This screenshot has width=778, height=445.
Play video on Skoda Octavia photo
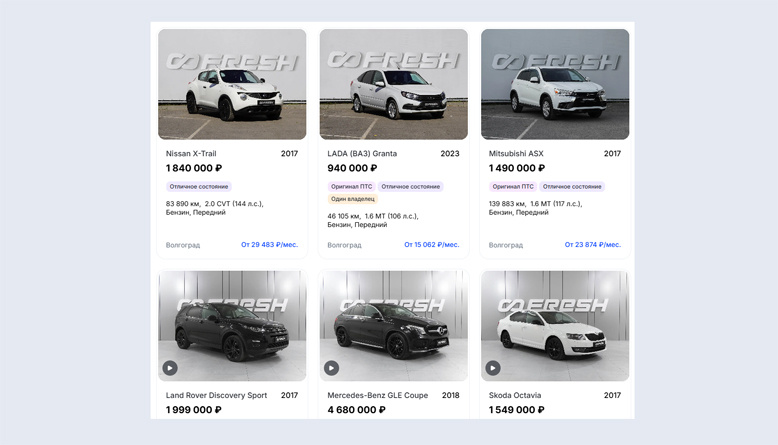[493, 368]
